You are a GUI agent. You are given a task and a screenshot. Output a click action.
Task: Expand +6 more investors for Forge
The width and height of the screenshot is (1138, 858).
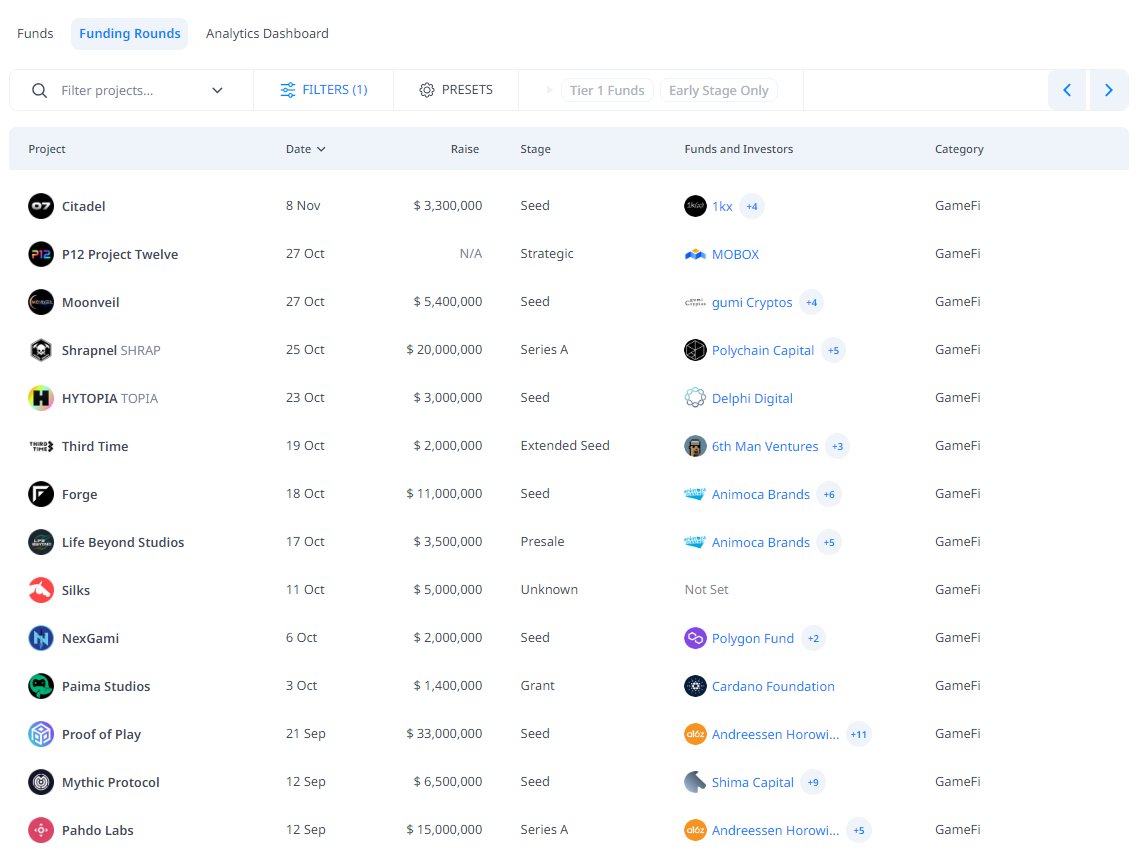[829, 494]
